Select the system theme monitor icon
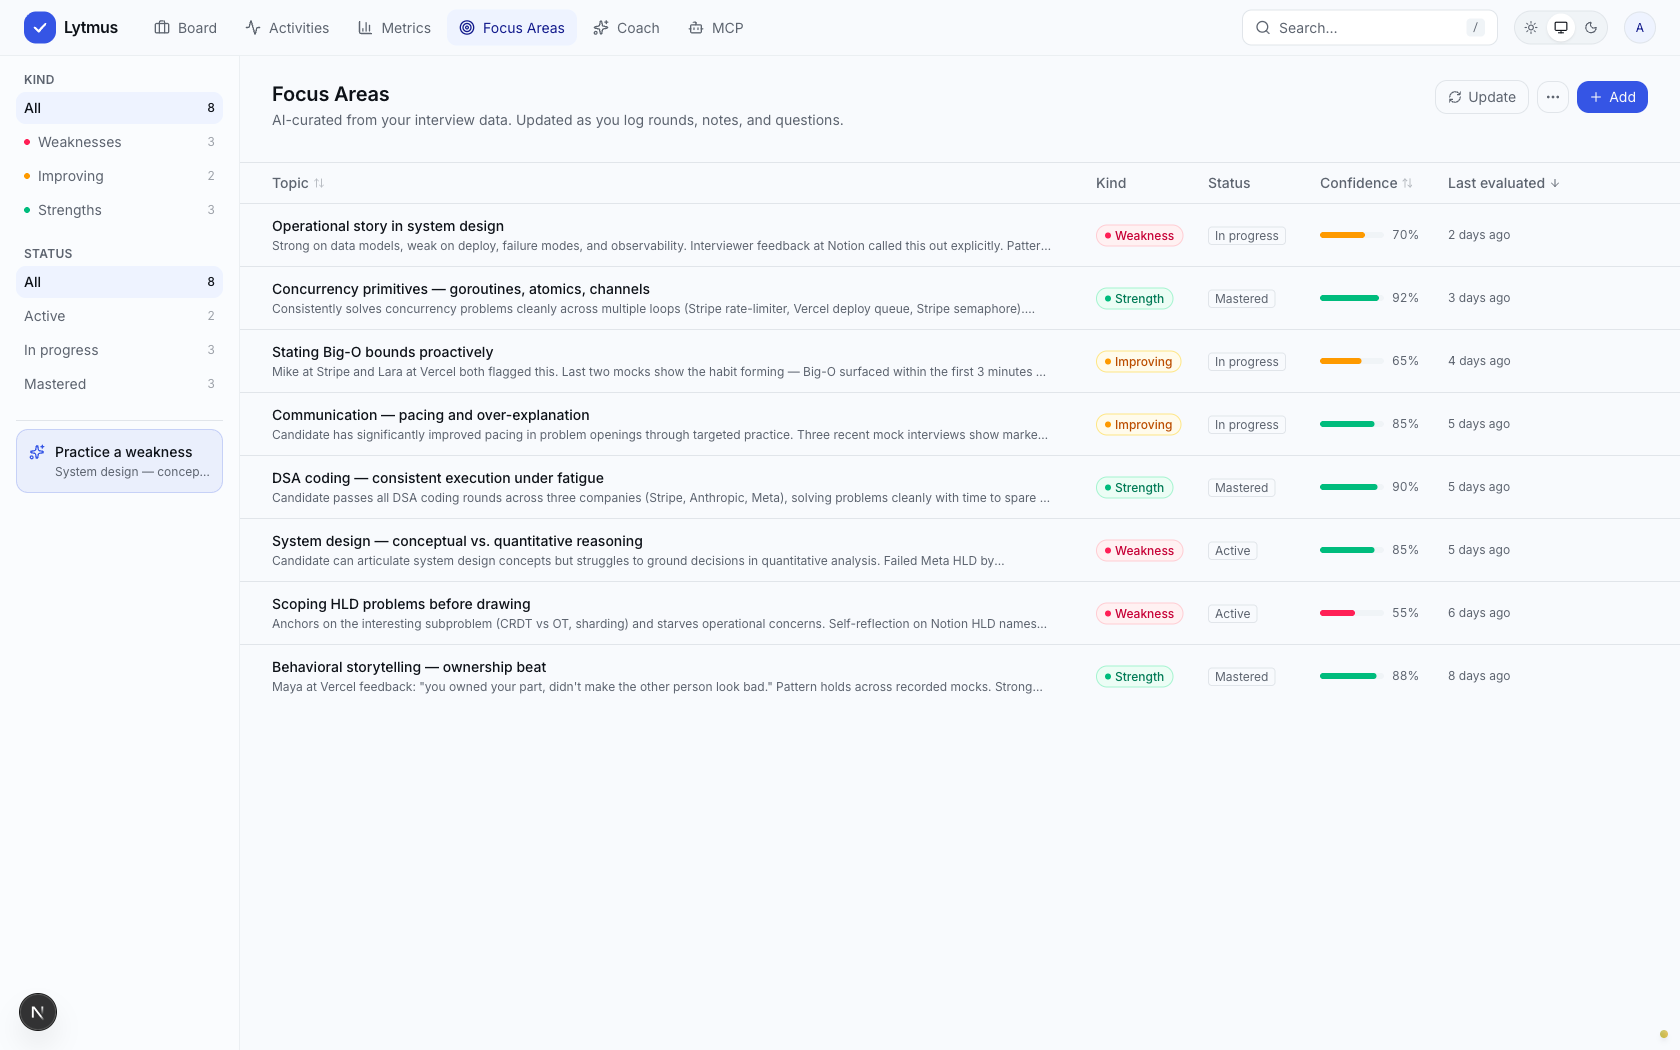 (x=1561, y=28)
